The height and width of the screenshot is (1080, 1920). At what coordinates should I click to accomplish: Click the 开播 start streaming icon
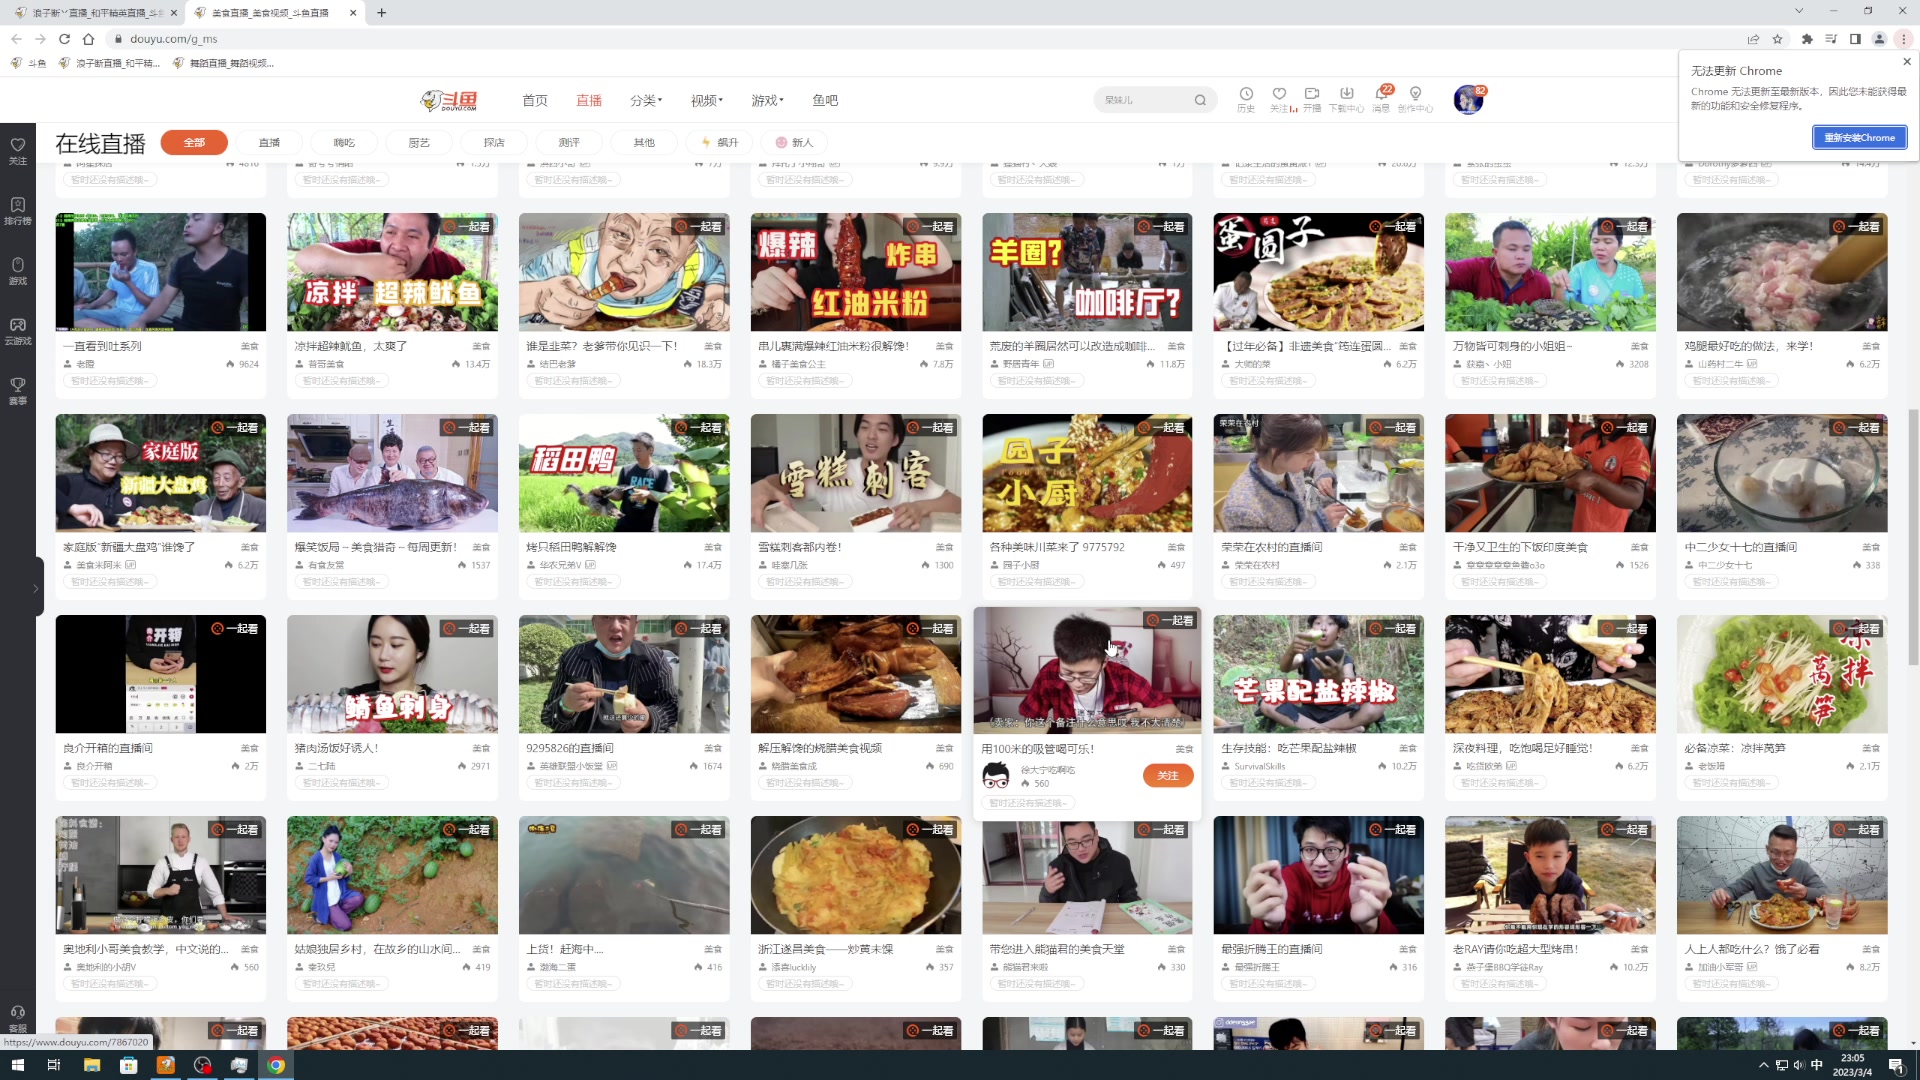click(1312, 99)
